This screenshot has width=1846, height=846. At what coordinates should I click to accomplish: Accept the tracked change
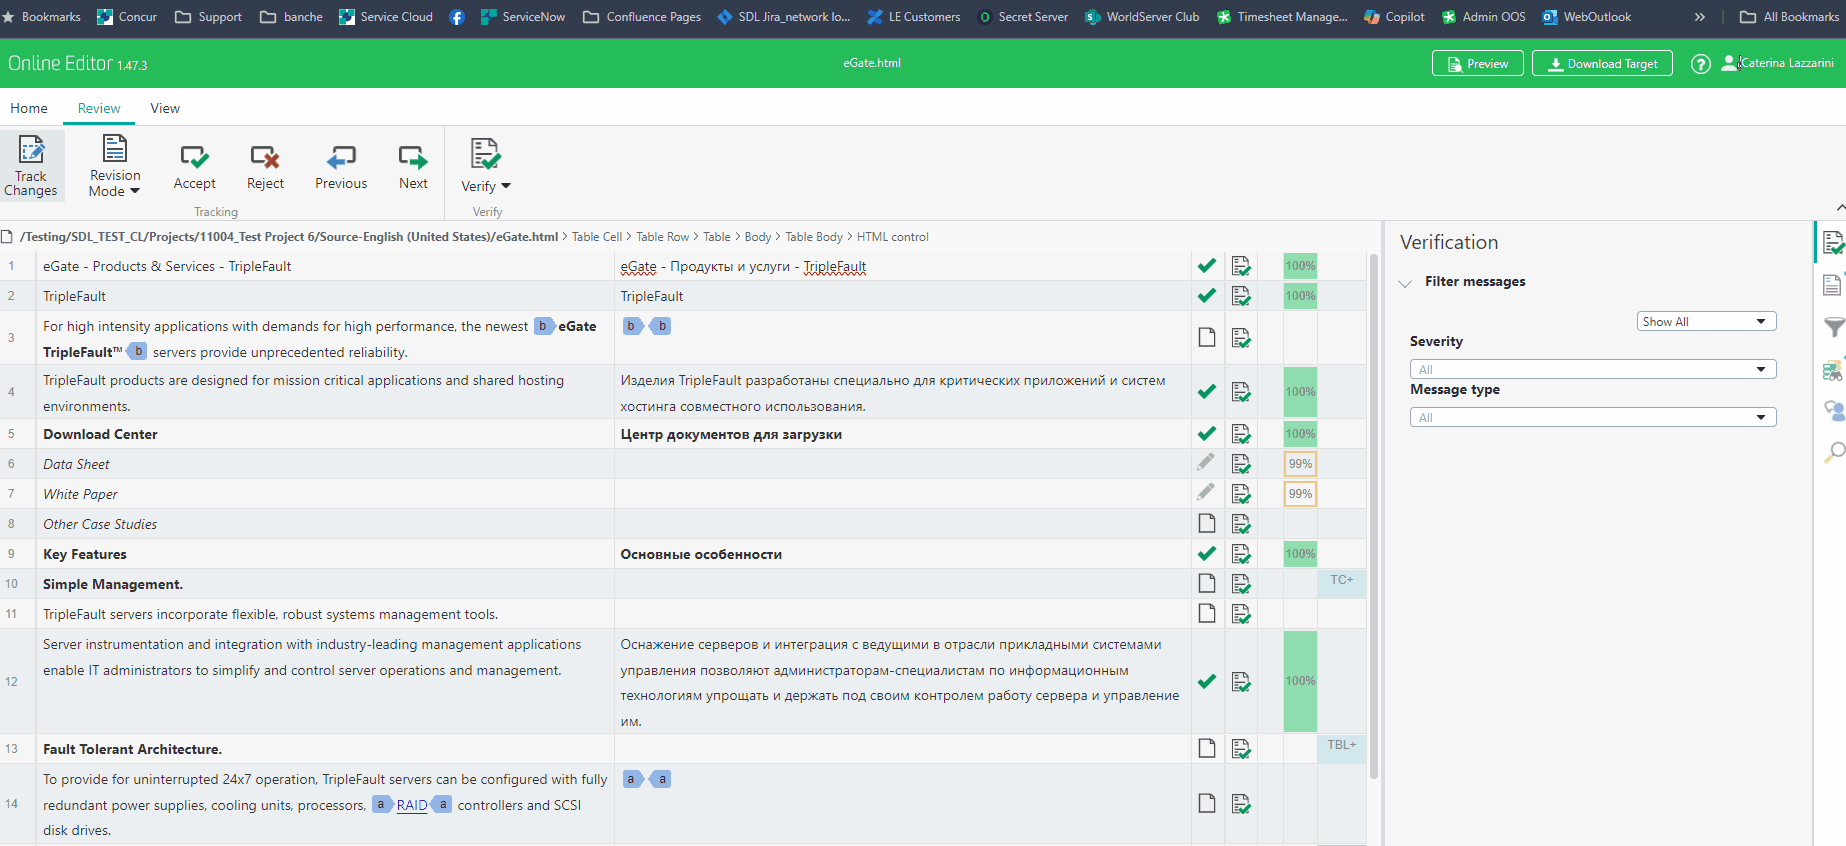194,166
